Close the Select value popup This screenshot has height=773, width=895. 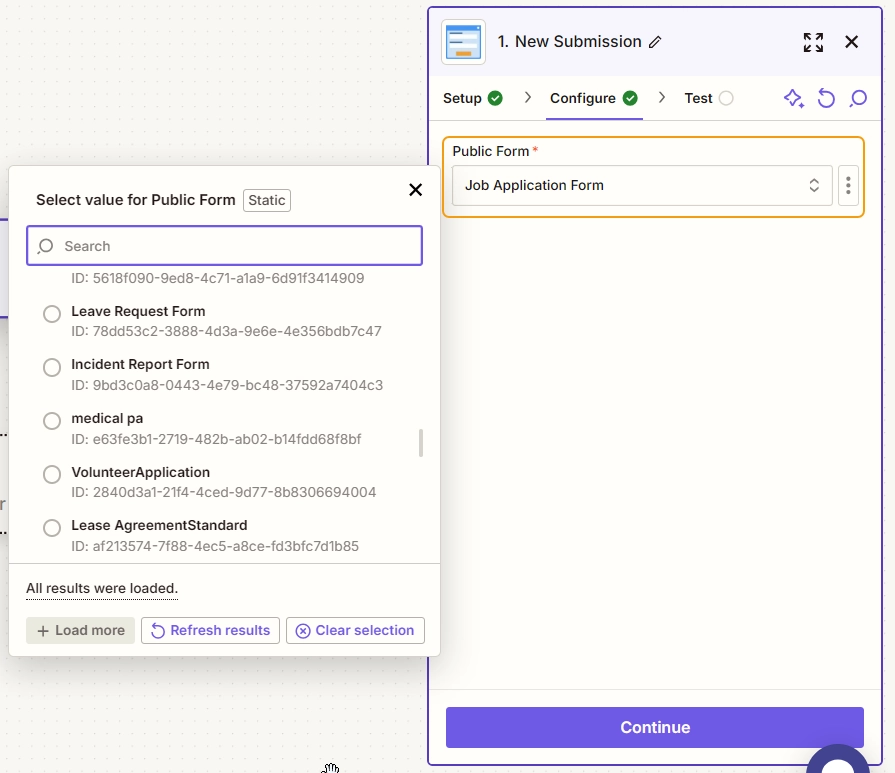[x=416, y=190]
